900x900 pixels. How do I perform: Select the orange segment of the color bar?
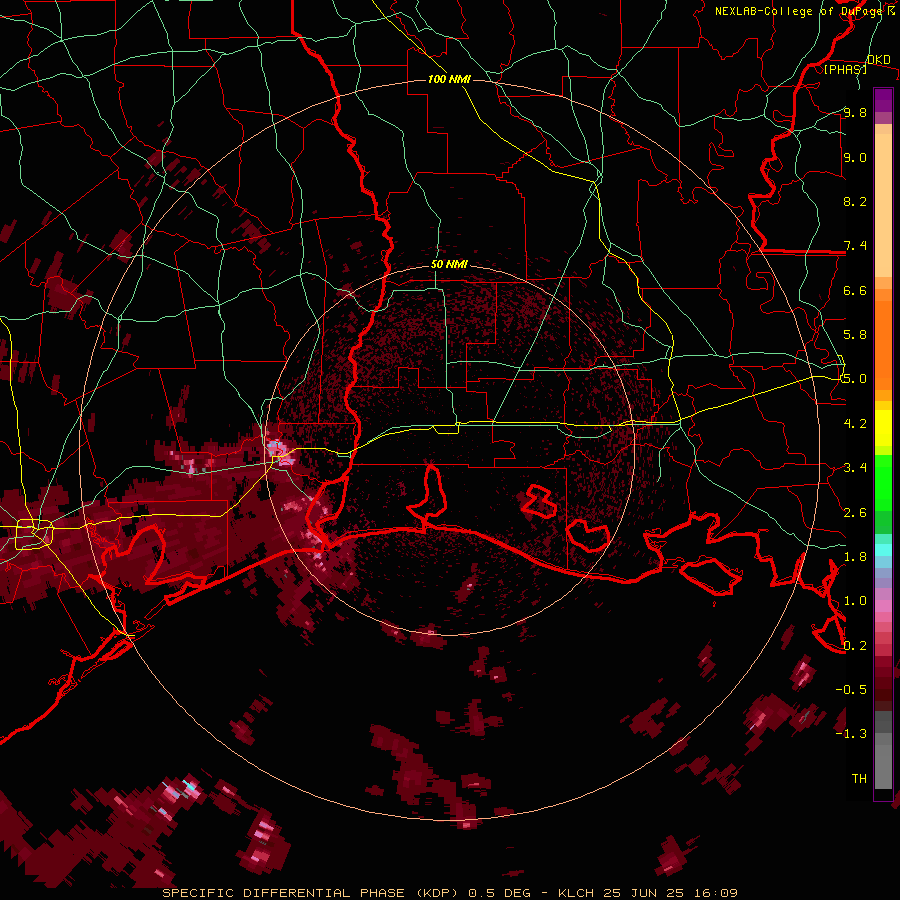tap(883, 344)
